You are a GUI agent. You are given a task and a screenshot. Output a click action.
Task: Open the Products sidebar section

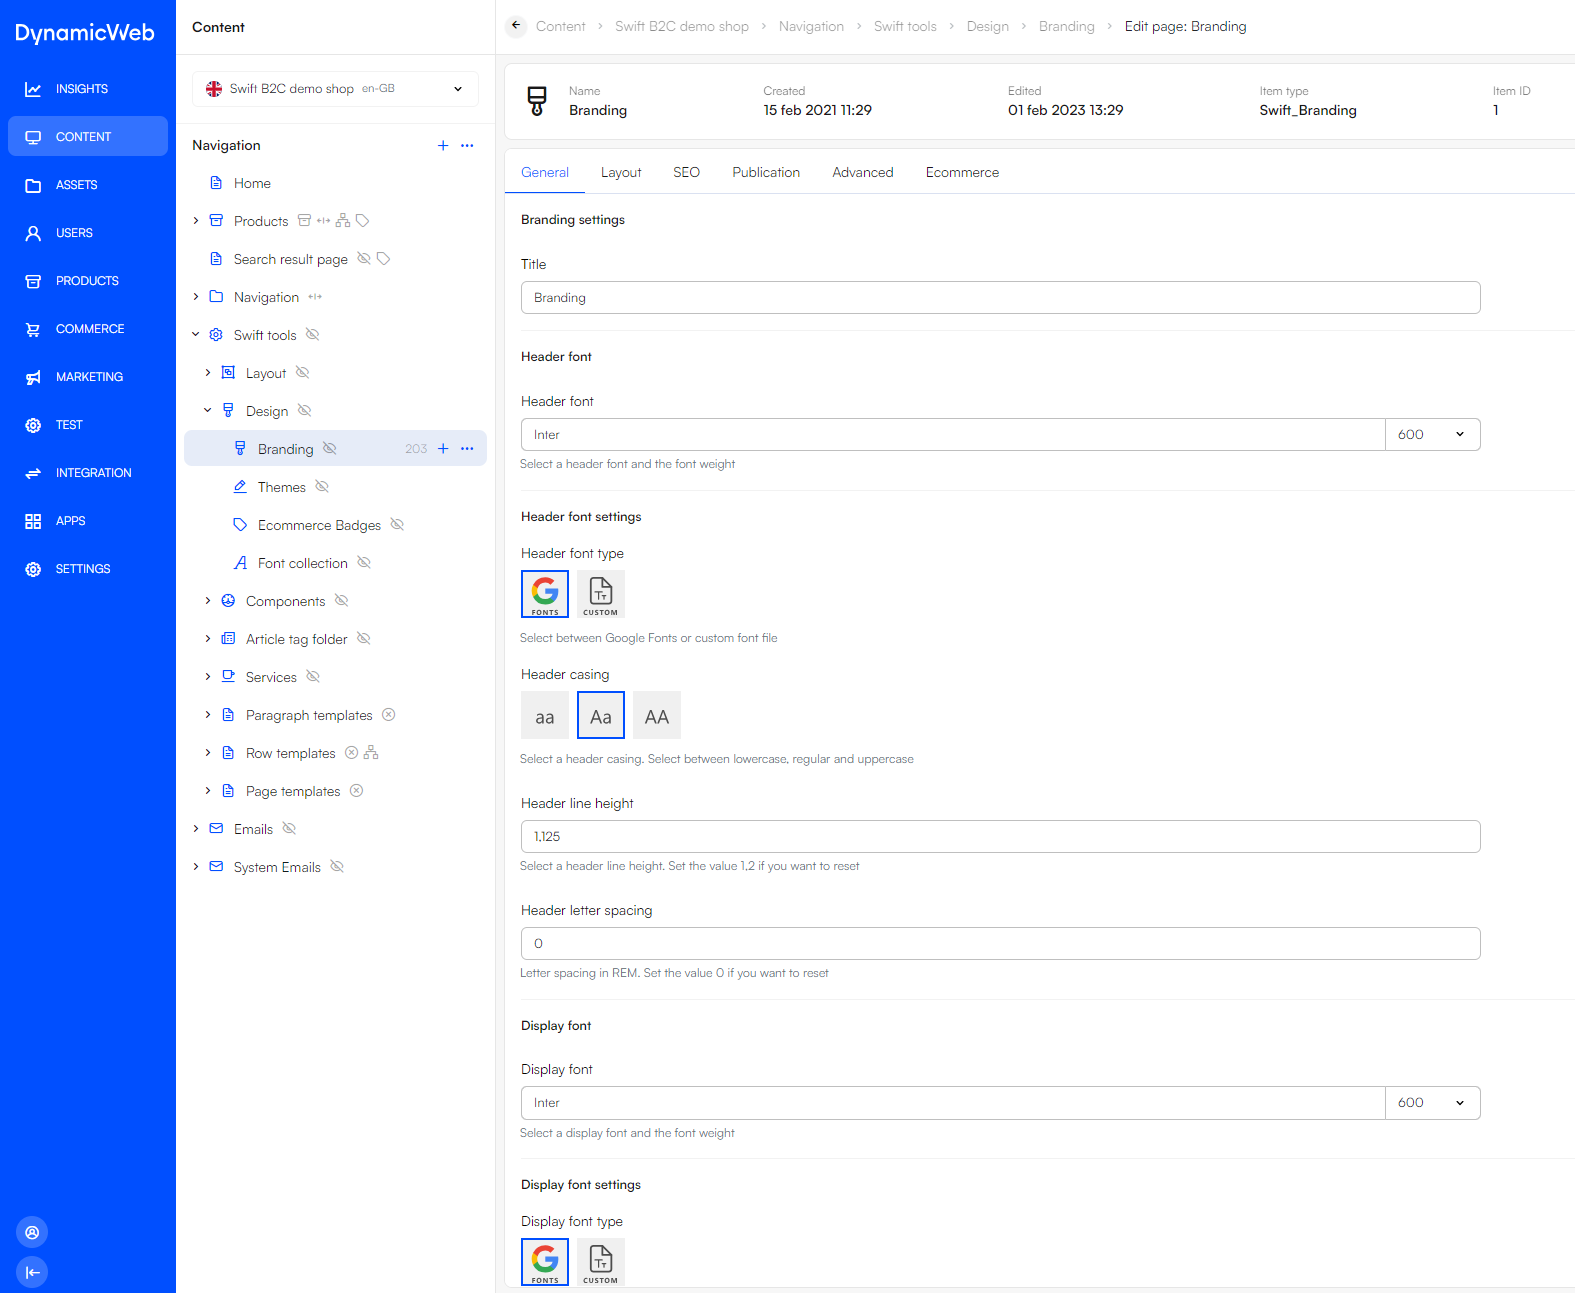(x=88, y=281)
